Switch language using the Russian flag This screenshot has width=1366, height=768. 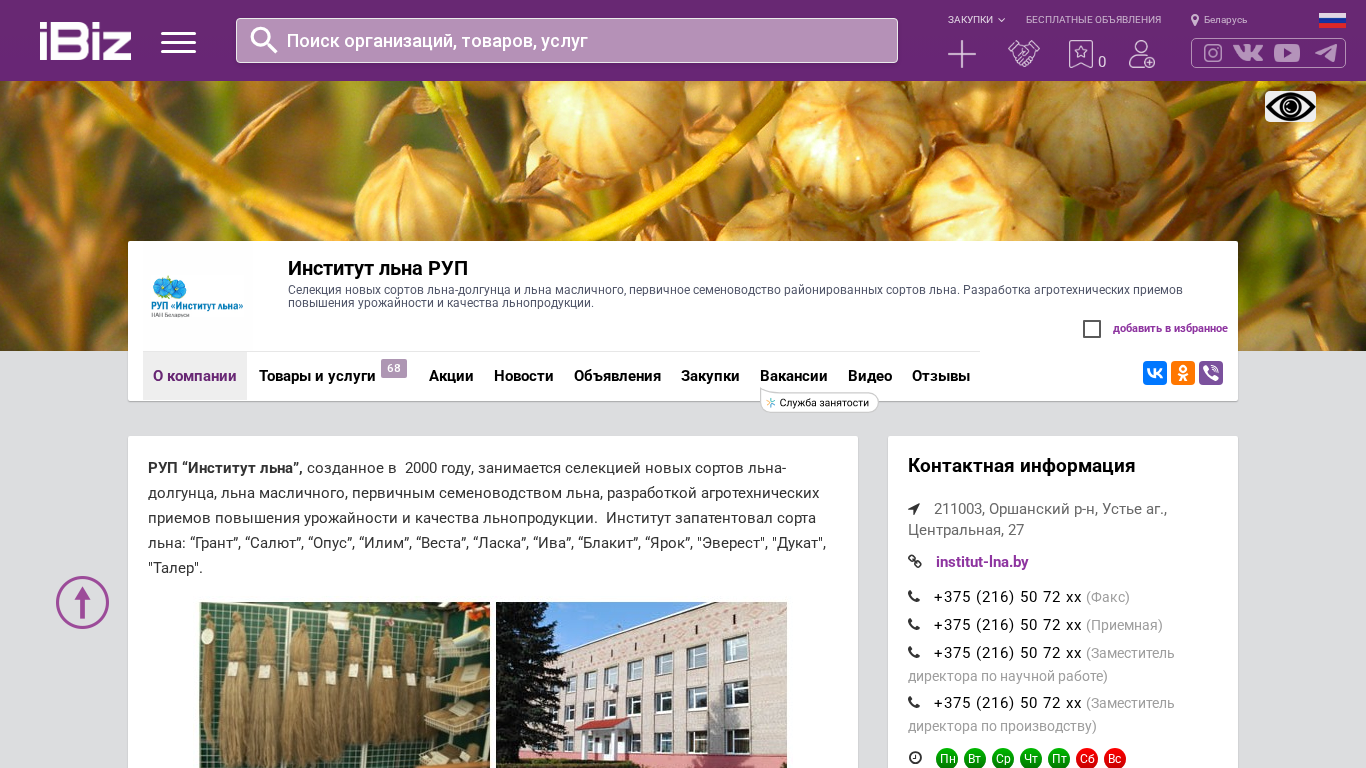tap(1332, 20)
